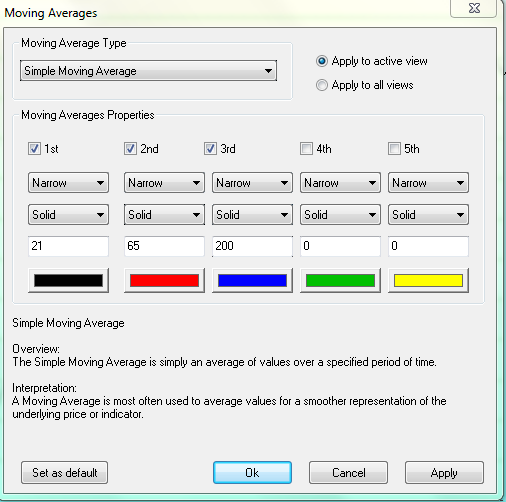Click the Apply button

click(x=444, y=473)
